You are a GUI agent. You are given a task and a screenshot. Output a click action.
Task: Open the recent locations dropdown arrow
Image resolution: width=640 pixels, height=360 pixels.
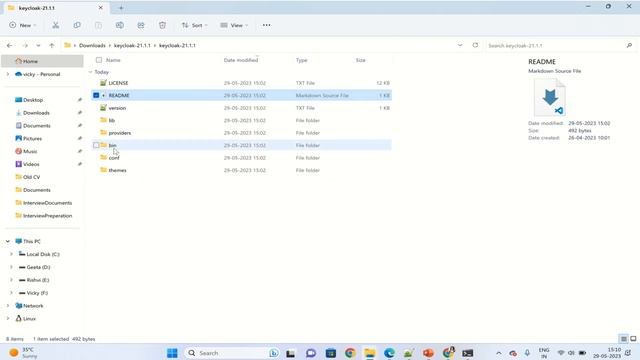coord(38,45)
